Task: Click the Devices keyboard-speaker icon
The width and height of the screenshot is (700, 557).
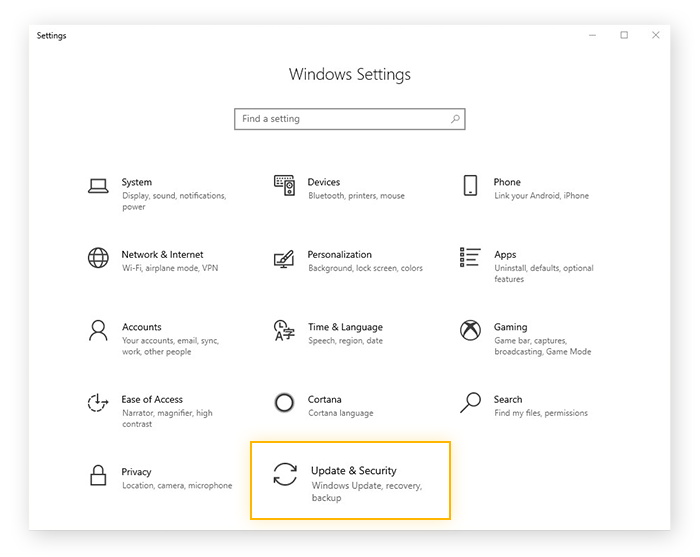Action: [x=284, y=185]
